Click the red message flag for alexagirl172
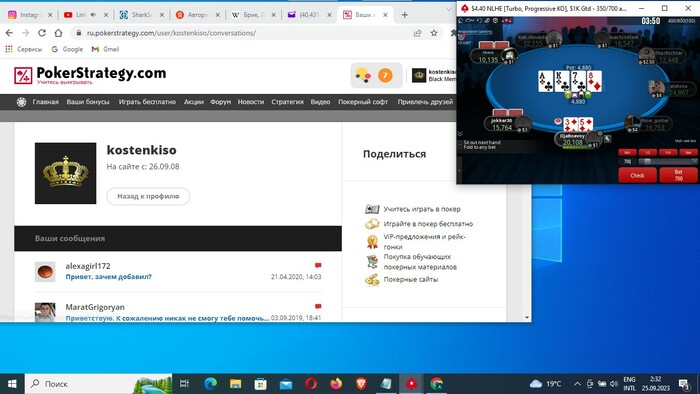The width and height of the screenshot is (700, 394). 318,265
